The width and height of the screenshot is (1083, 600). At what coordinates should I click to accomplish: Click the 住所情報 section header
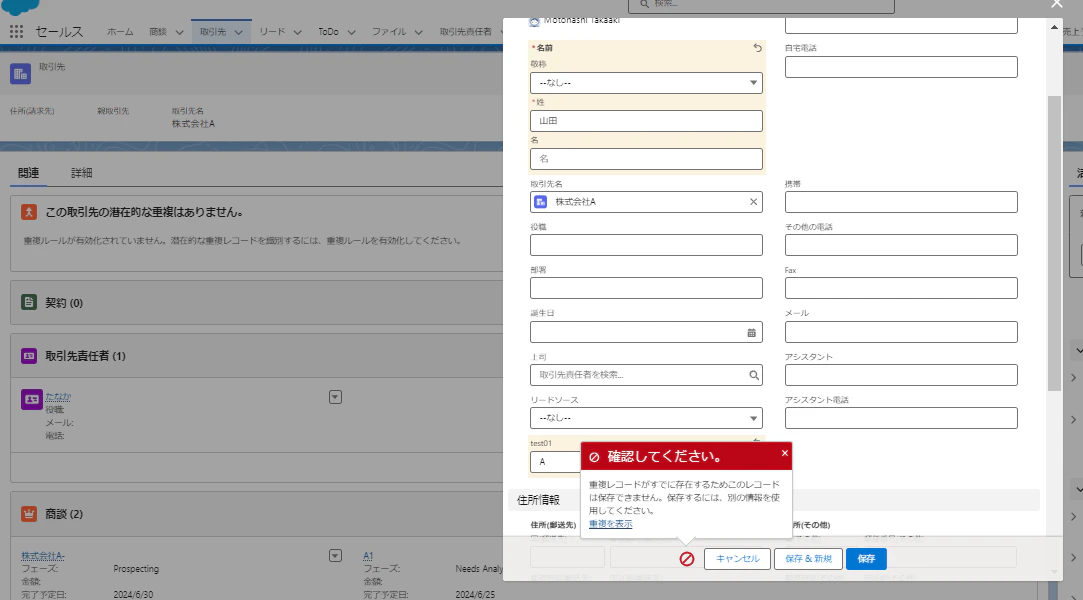pyautogui.click(x=774, y=499)
